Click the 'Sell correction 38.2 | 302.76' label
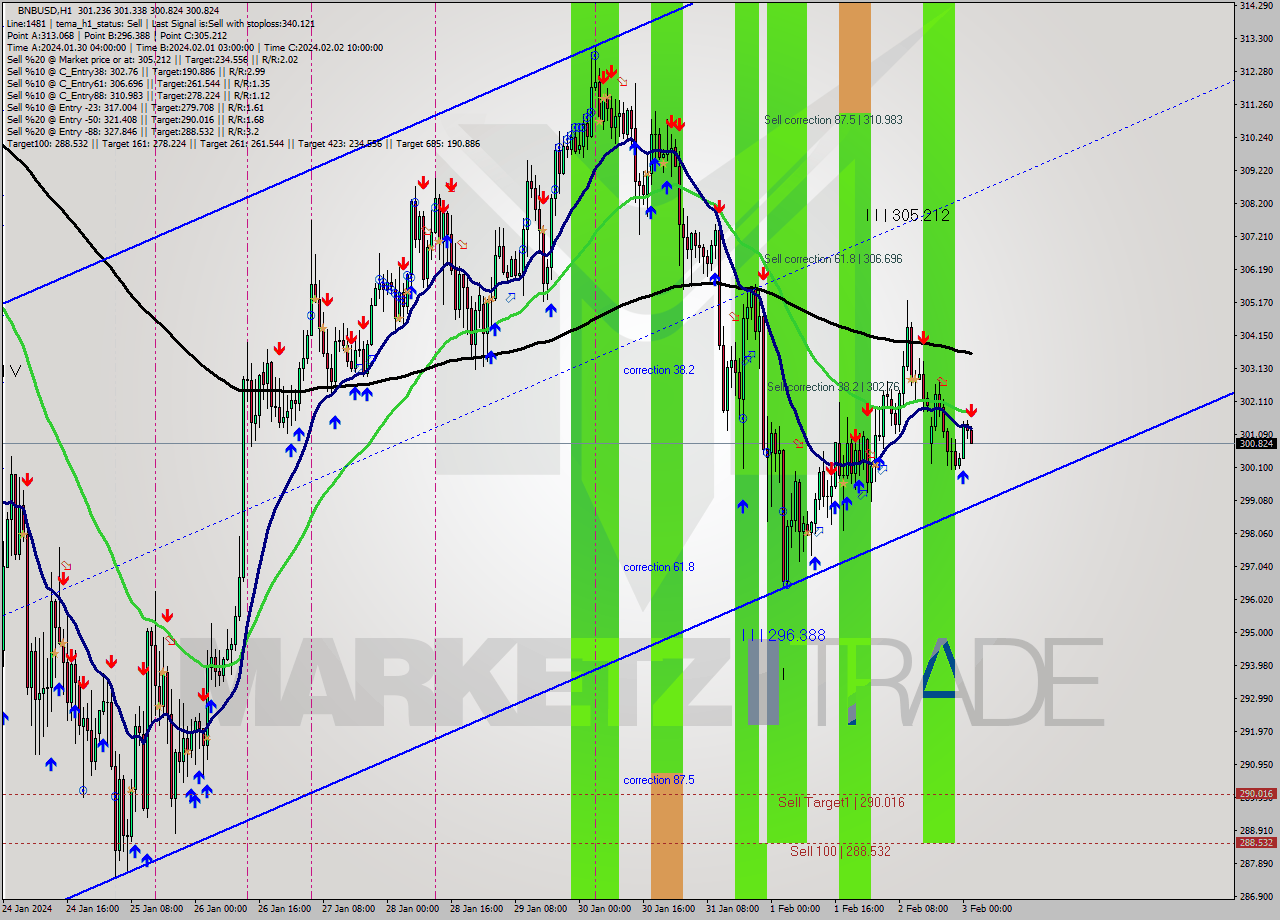The height and width of the screenshot is (920, 1280). [x=833, y=387]
